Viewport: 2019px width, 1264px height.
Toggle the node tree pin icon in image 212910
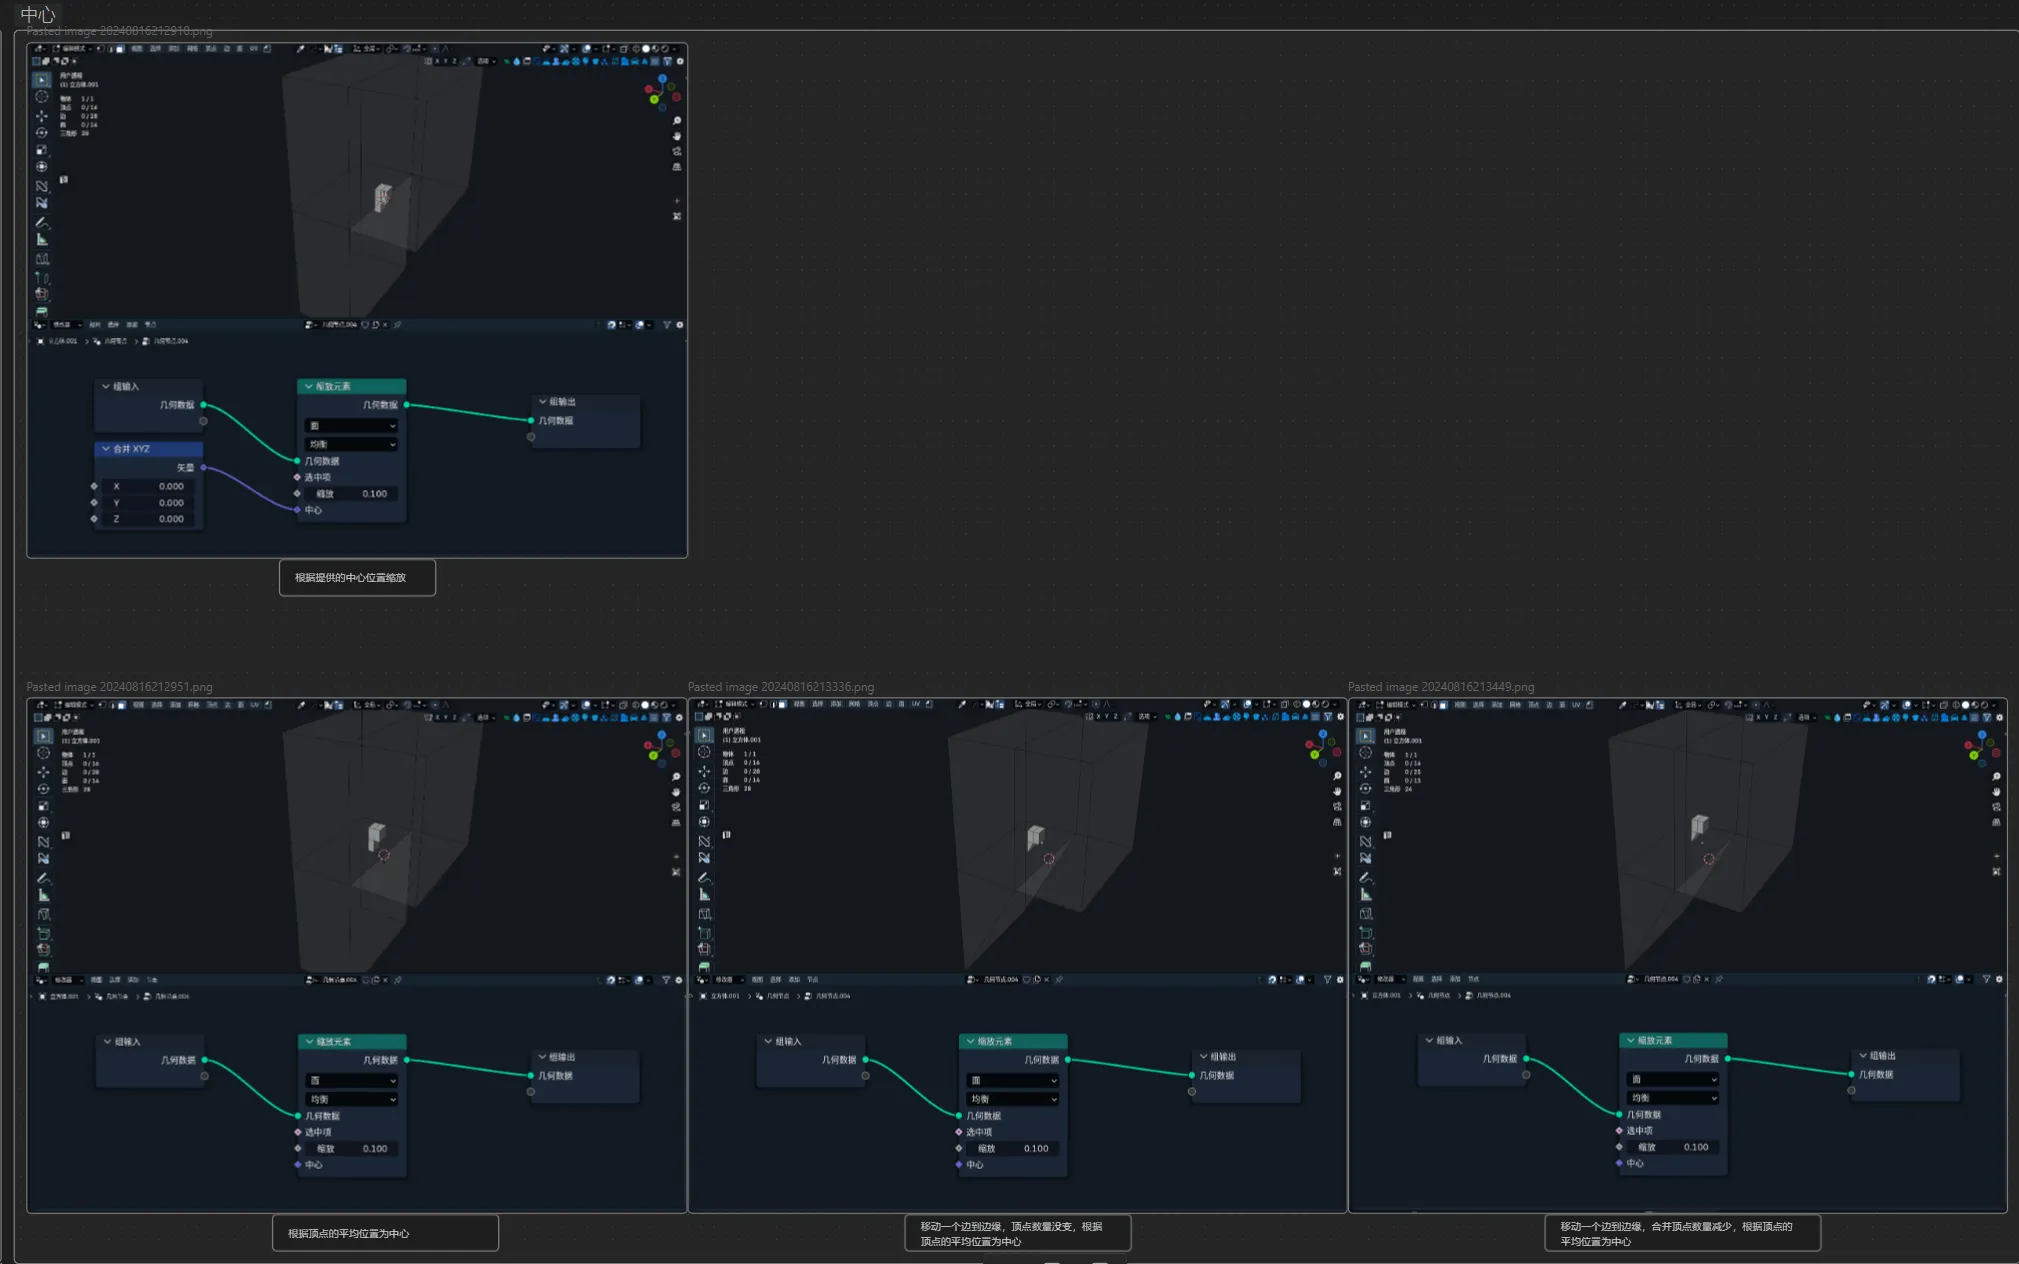coord(397,325)
